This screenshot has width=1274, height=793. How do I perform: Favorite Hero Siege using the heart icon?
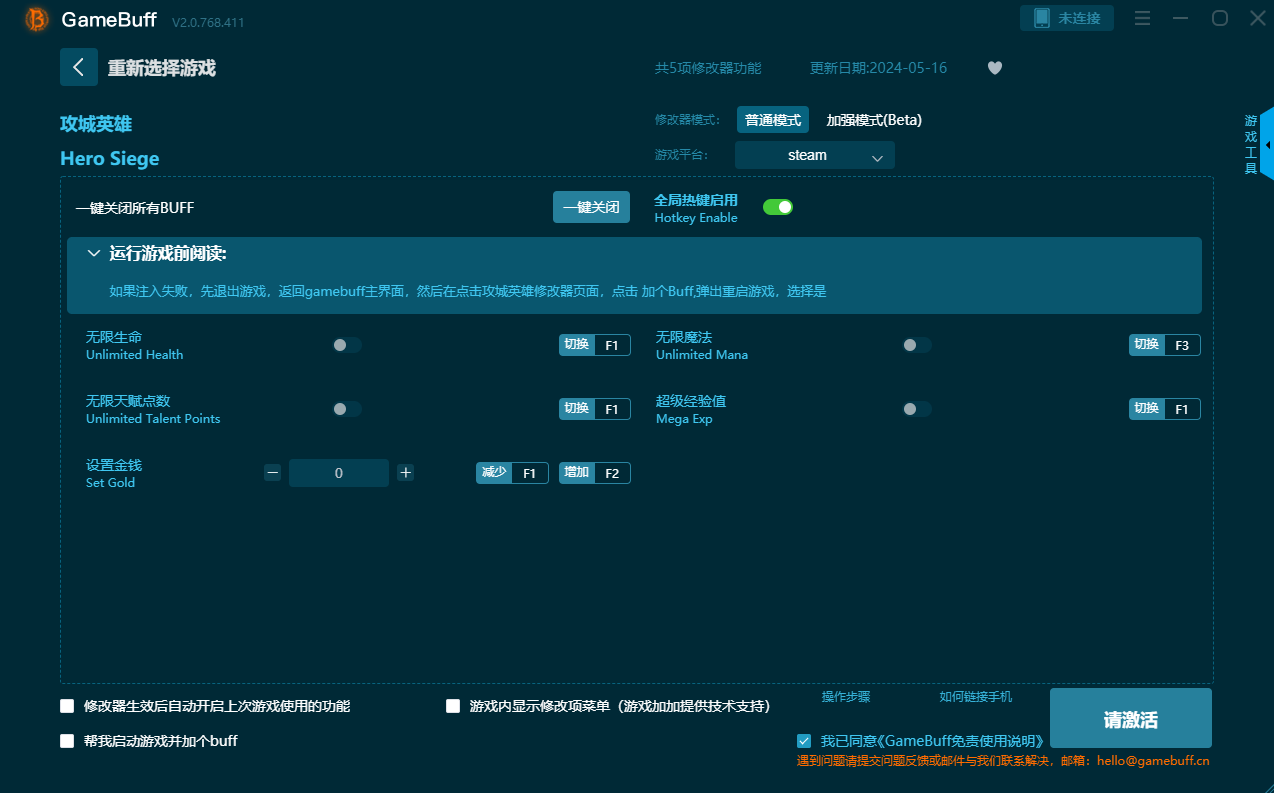click(x=994, y=67)
